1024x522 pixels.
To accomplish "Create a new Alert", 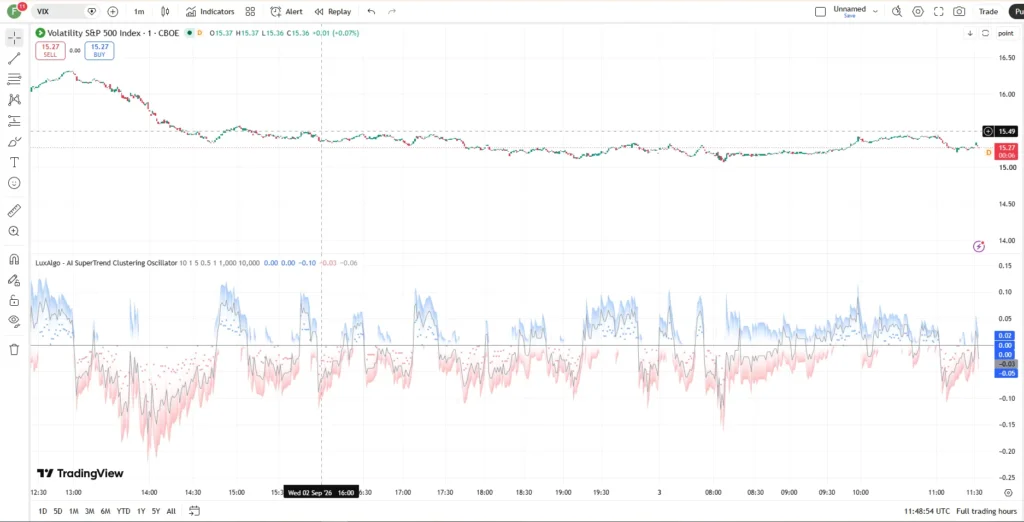I will tap(286, 11).
